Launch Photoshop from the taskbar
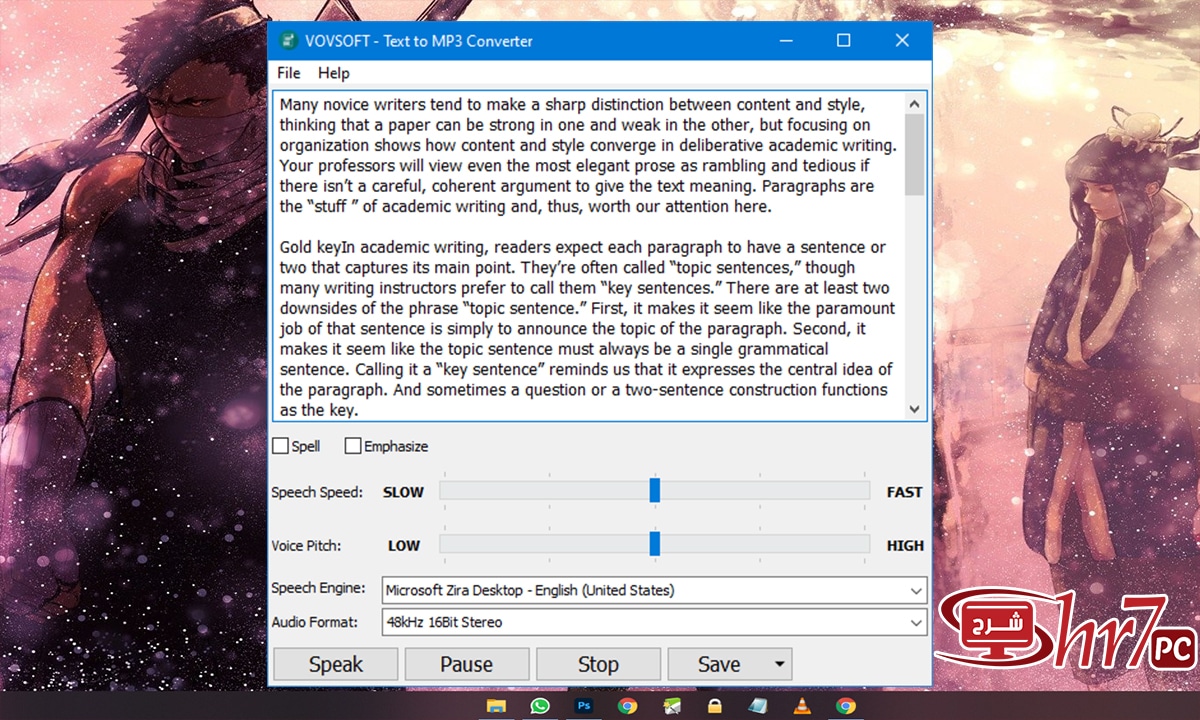This screenshot has width=1200, height=720. (584, 706)
